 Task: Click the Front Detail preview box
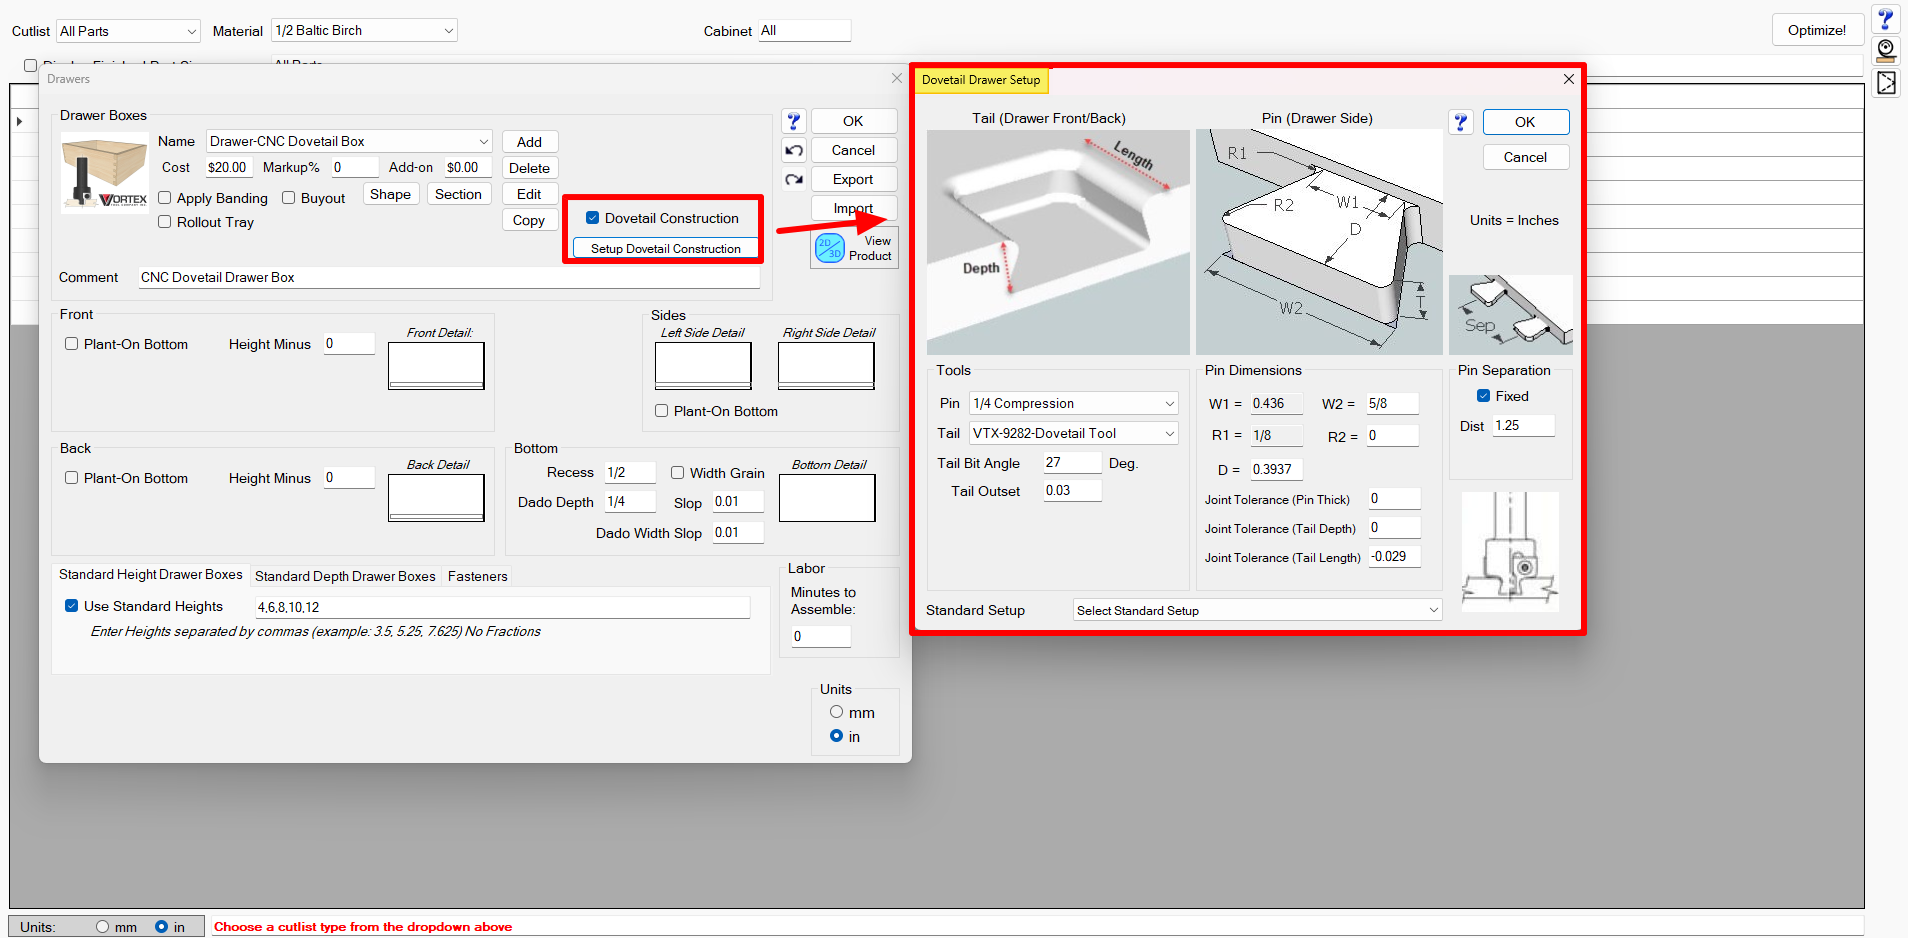tap(436, 365)
